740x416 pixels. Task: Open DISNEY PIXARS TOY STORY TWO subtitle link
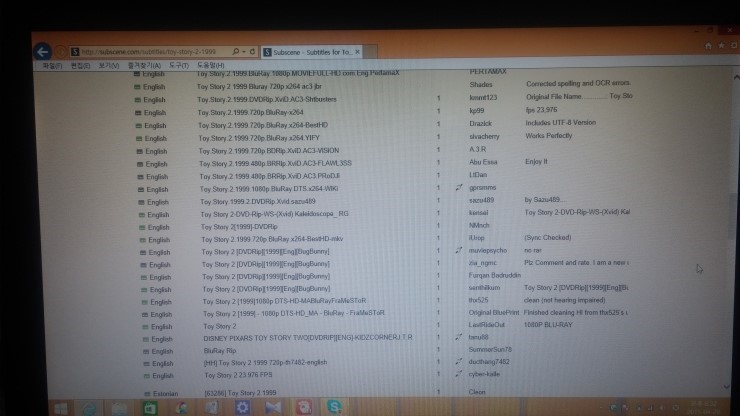(308, 338)
